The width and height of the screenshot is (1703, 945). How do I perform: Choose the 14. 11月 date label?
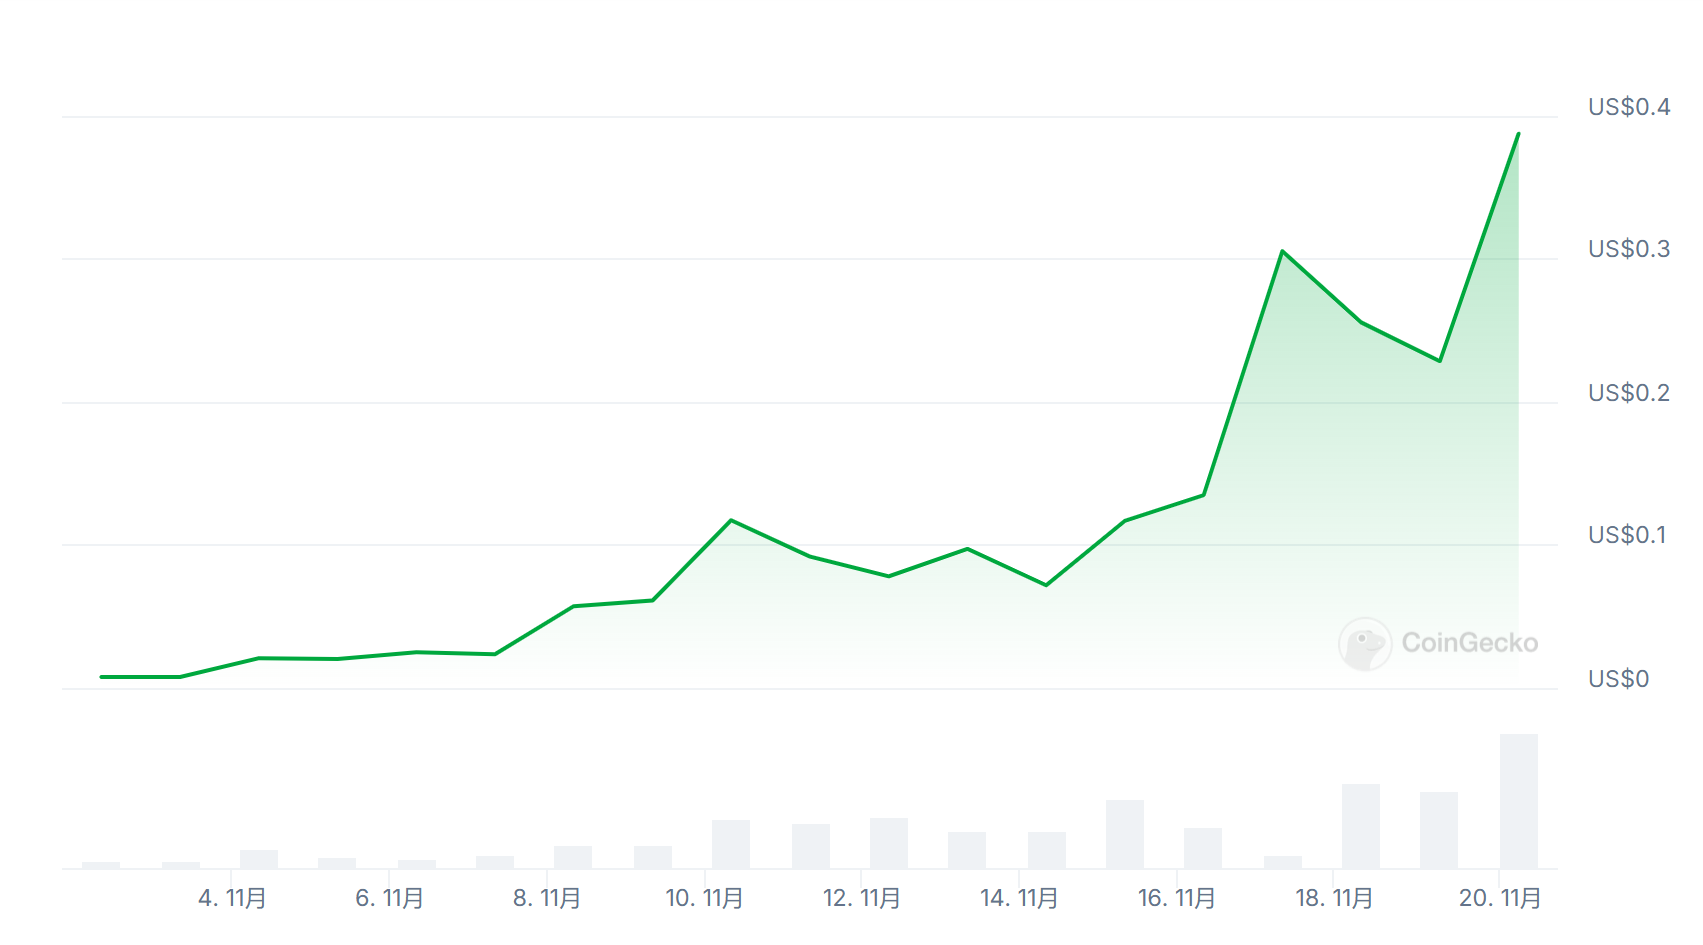coord(1019,898)
